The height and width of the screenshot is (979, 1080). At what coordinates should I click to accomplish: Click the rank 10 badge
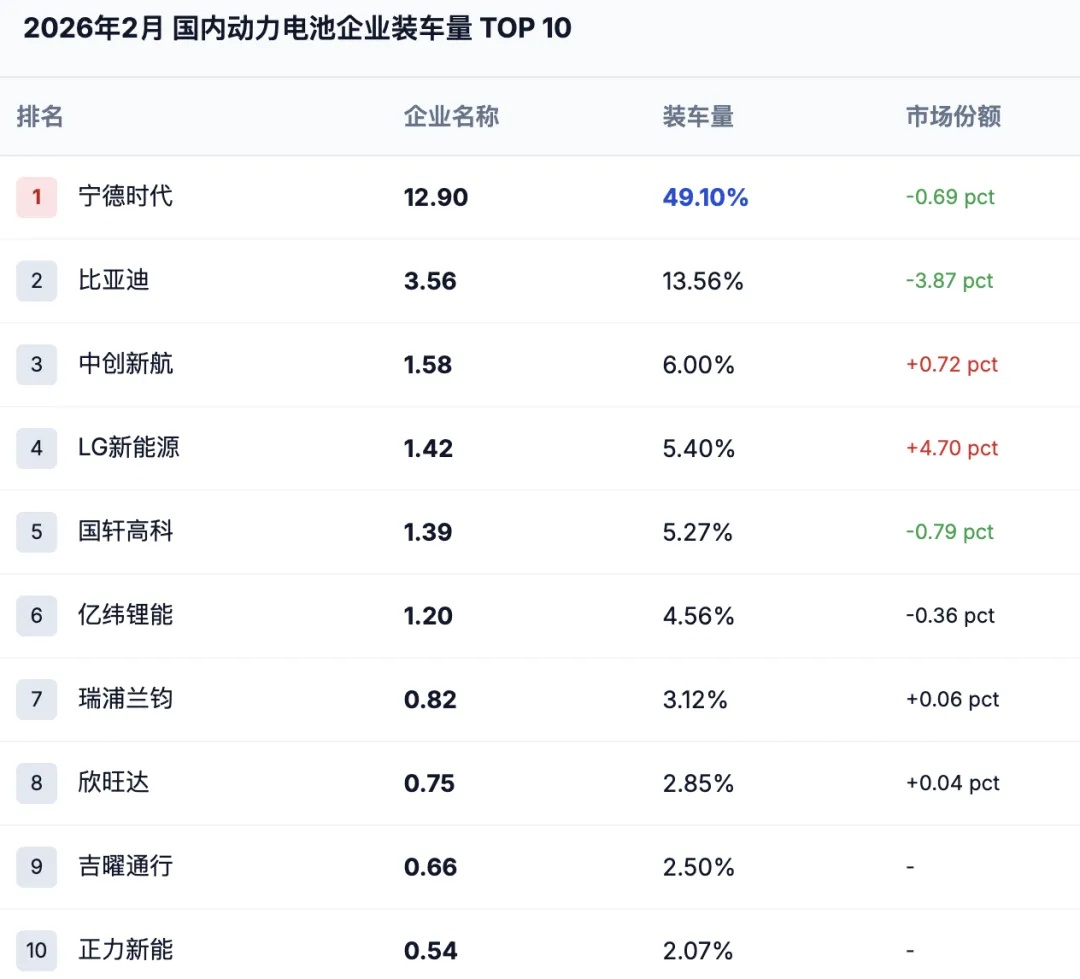tap(37, 950)
